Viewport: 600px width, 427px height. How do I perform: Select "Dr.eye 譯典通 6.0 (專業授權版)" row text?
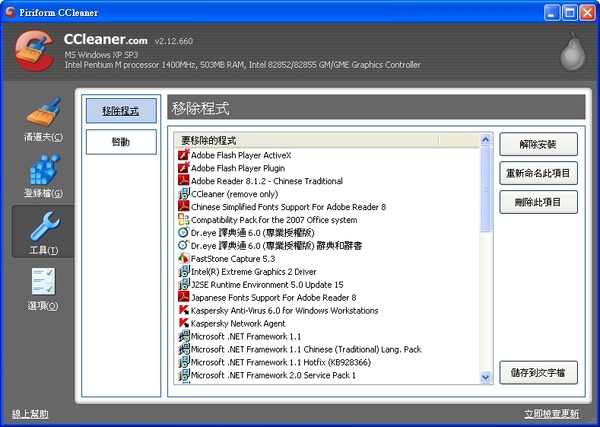pos(253,233)
